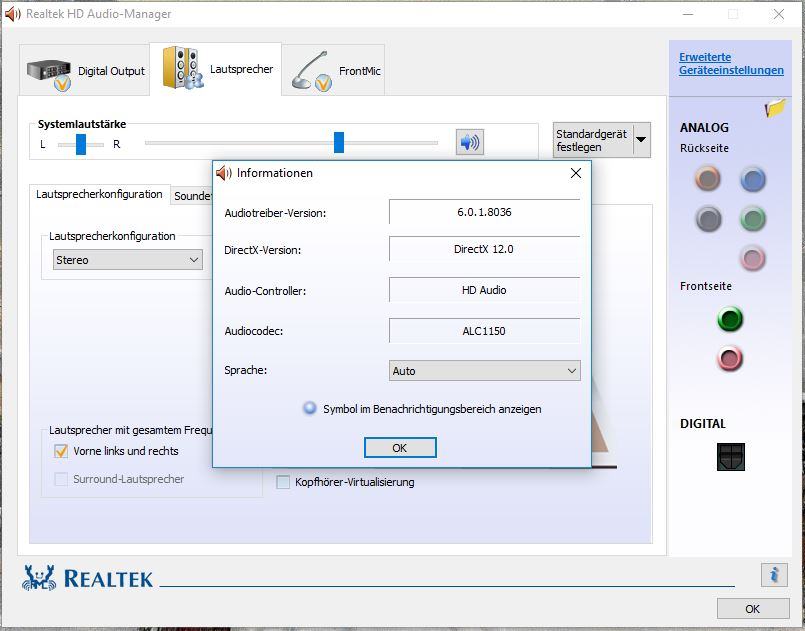Toggle the Surround-Lautsprecher checkbox
The height and width of the screenshot is (631, 805).
[x=61, y=479]
